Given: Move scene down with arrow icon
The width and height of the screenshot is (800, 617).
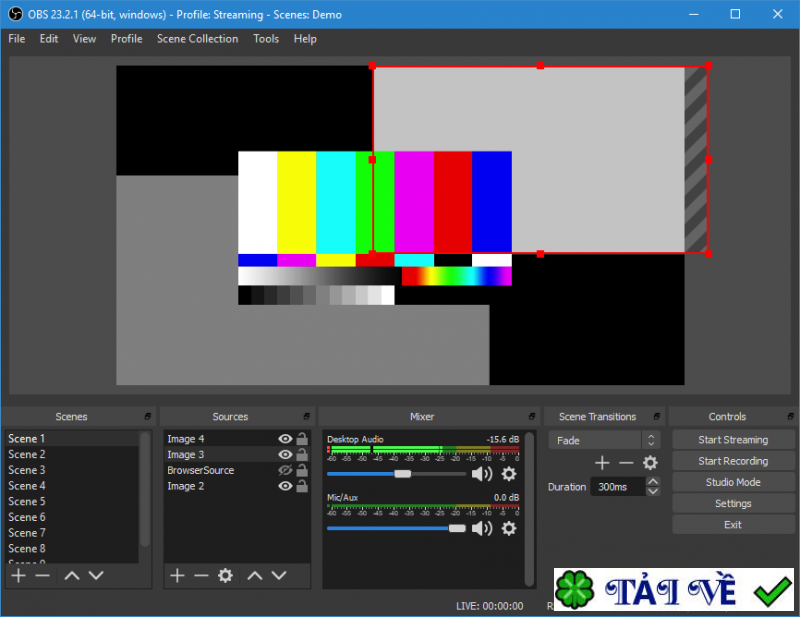Looking at the screenshot, I should click(96, 575).
